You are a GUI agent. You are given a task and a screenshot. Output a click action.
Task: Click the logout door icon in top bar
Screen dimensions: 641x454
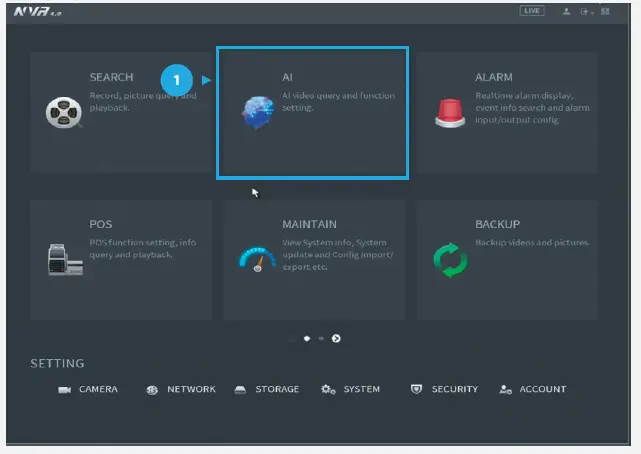point(584,11)
